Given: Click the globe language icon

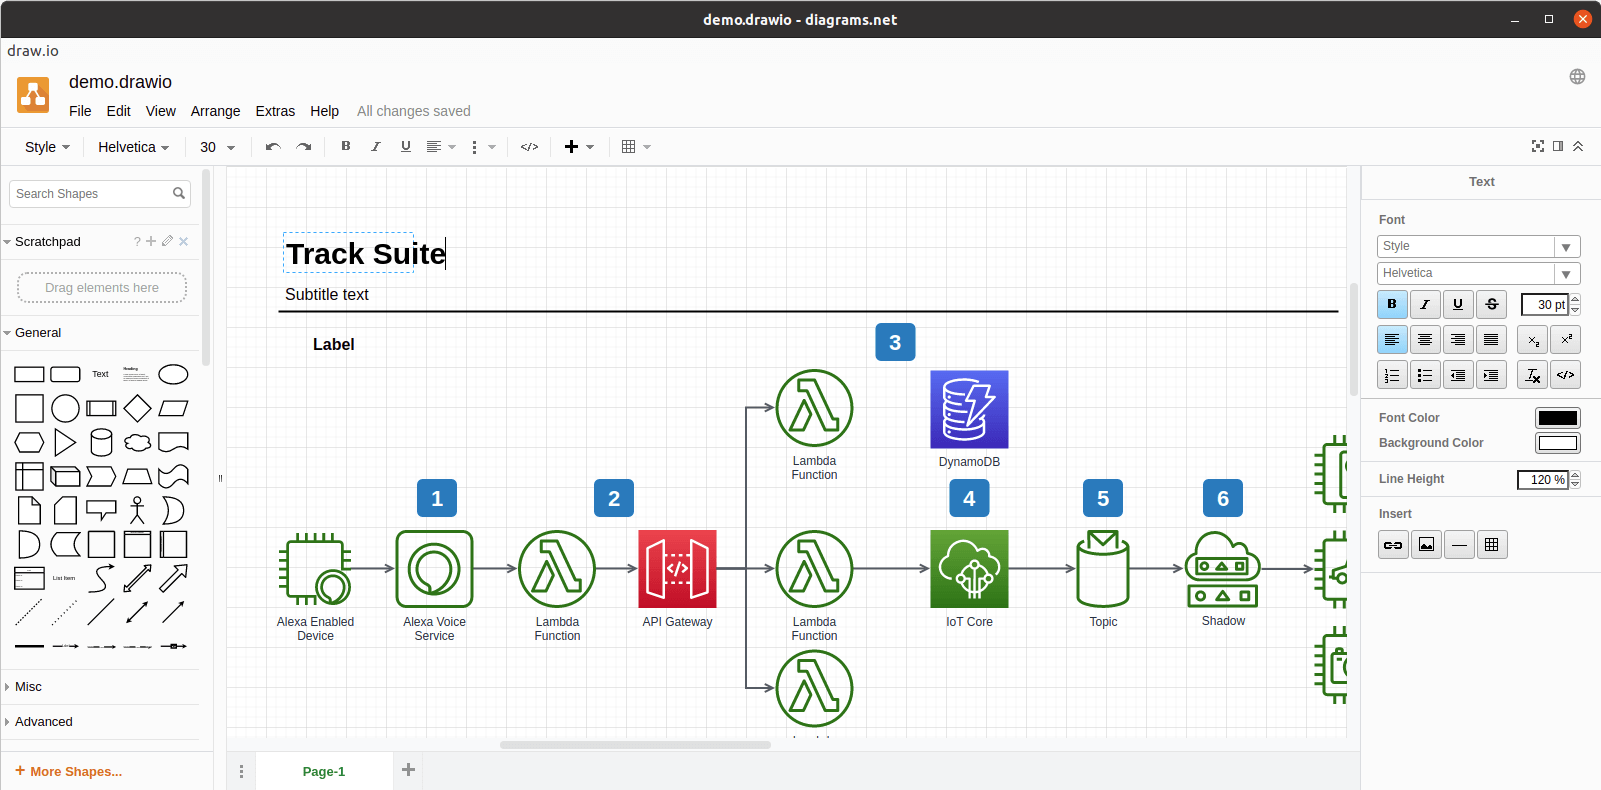Looking at the screenshot, I should coord(1577,77).
